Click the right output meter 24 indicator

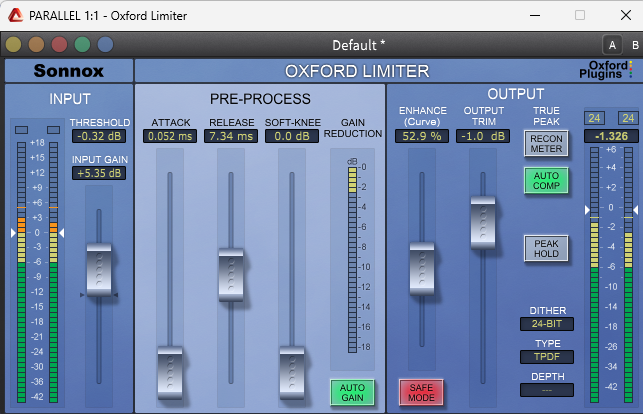coord(628,118)
